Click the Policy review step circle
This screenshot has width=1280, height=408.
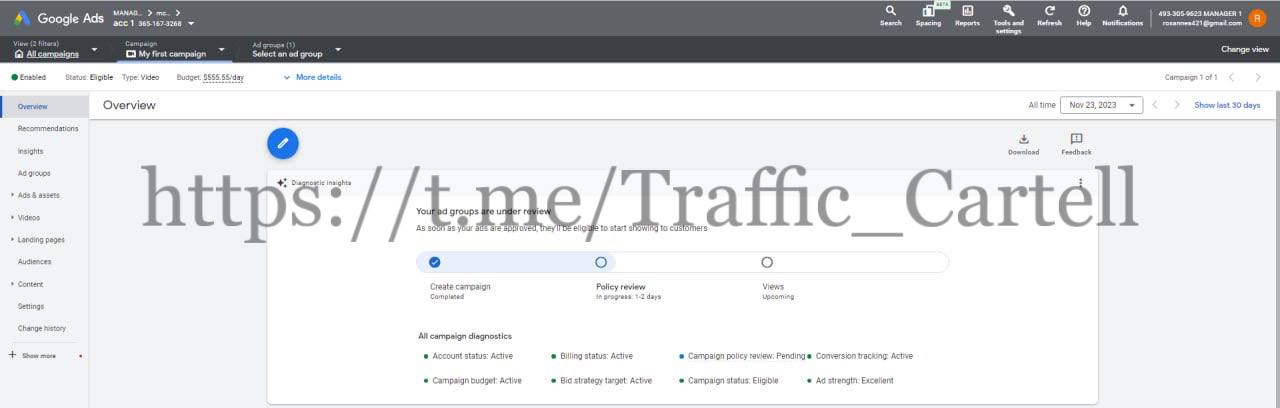coord(601,262)
